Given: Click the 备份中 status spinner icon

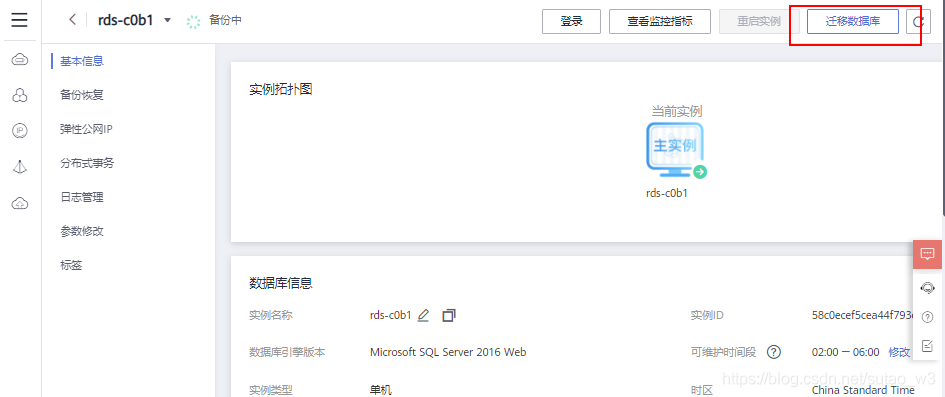Looking at the screenshot, I should pyautogui.click(x=193, y=22).
